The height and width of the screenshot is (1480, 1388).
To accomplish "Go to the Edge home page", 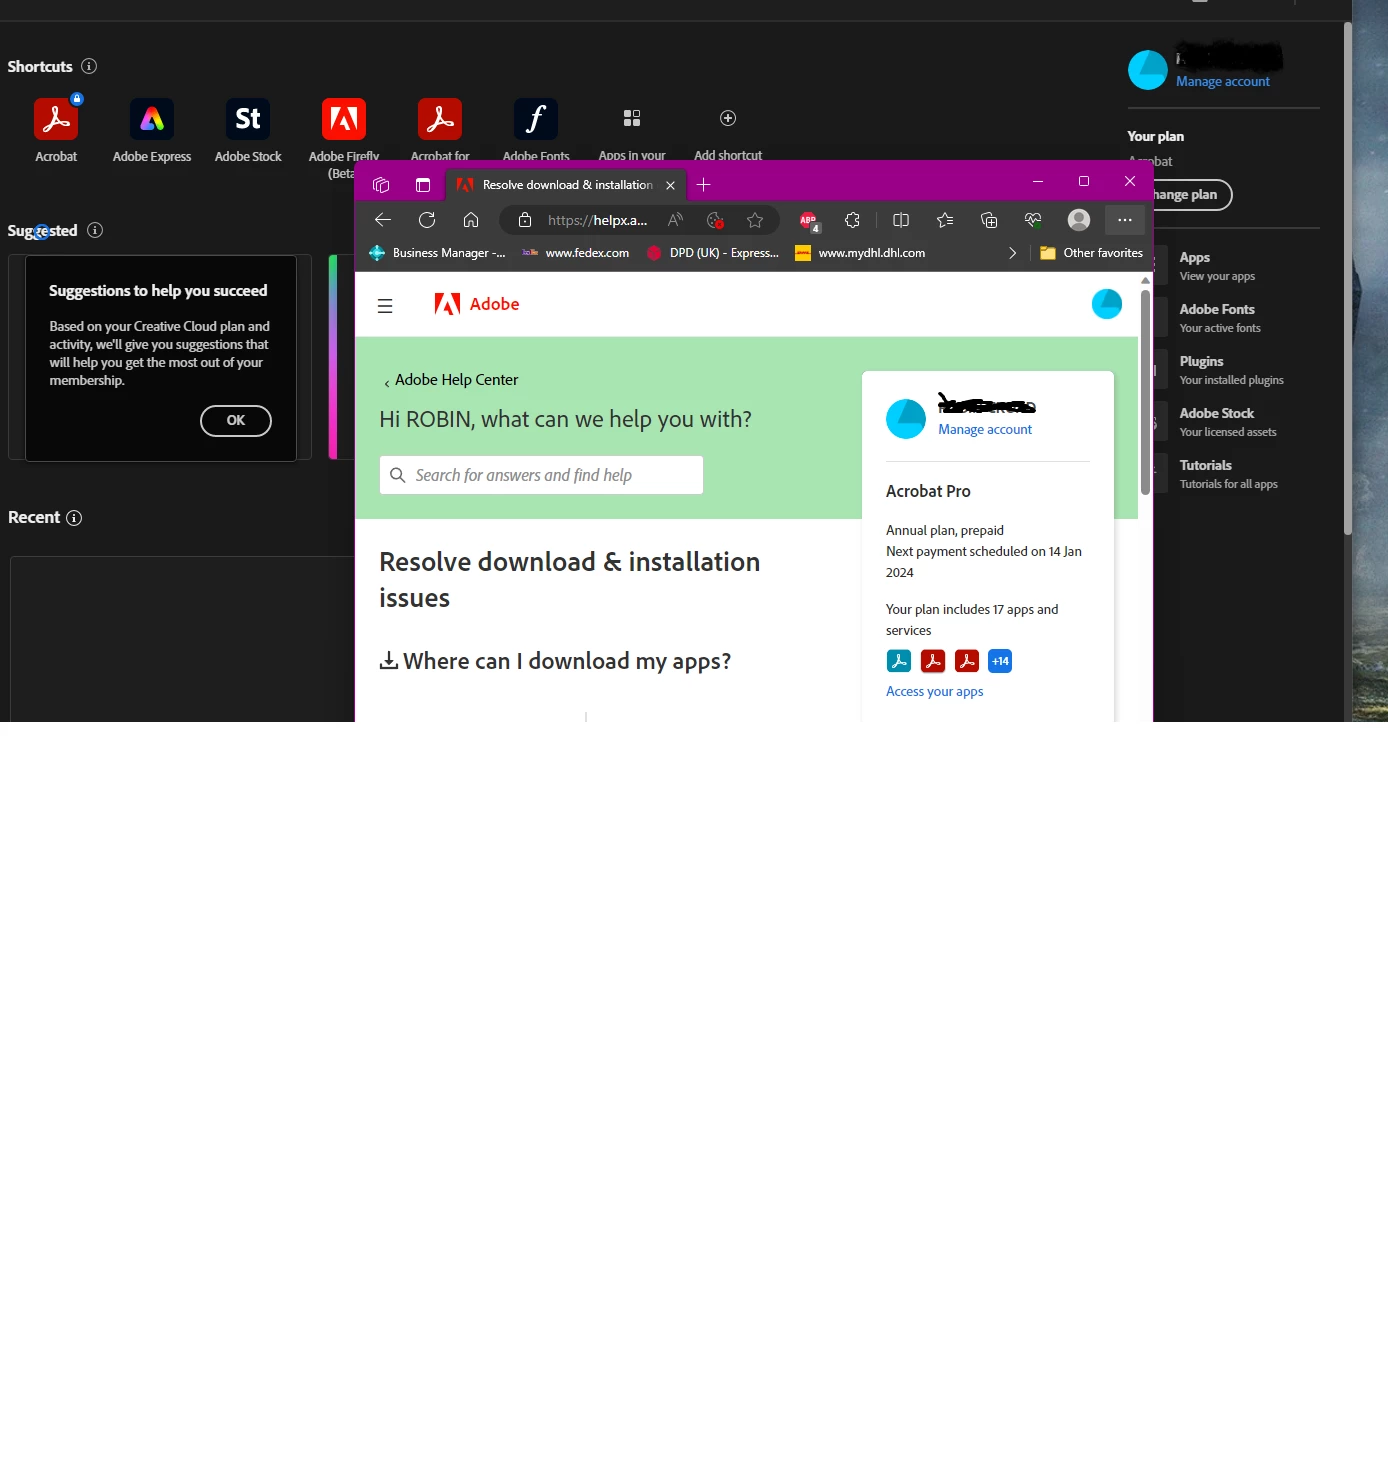I will pos(471,220).
